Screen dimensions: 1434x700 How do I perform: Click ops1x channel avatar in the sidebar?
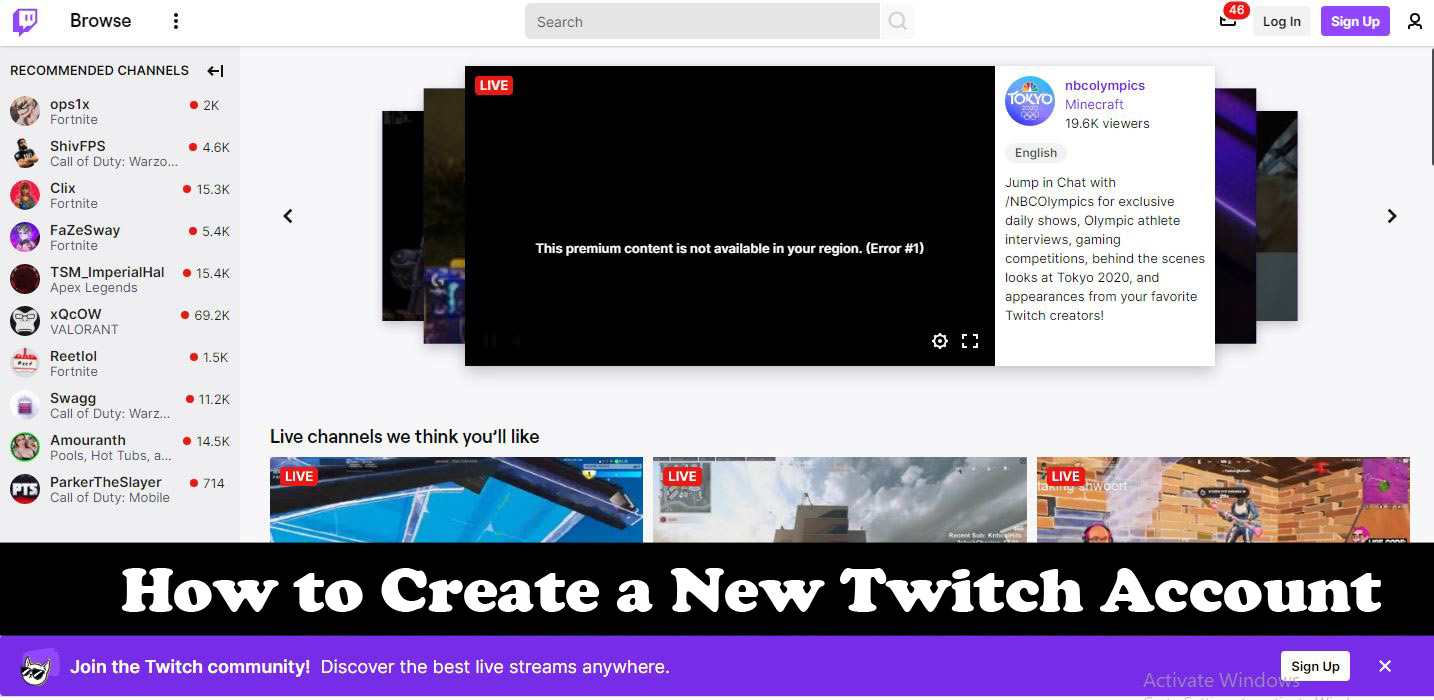coord(24,111)
